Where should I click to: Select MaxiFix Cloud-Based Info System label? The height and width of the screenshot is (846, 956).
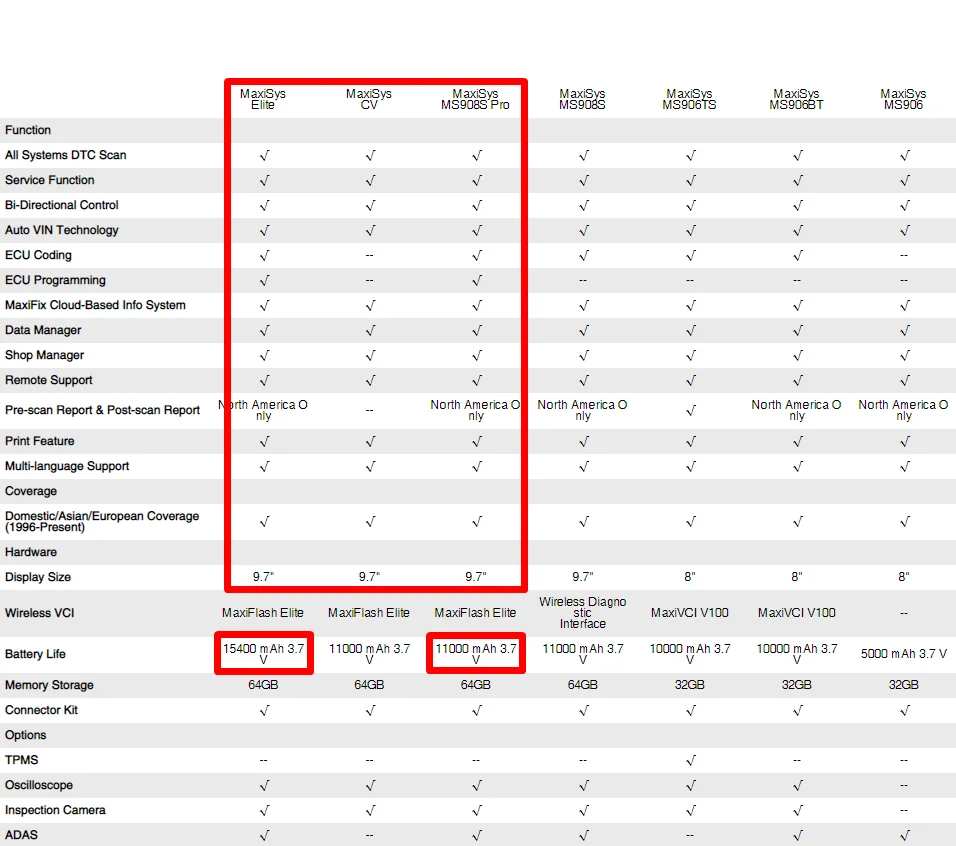point(95,305)
